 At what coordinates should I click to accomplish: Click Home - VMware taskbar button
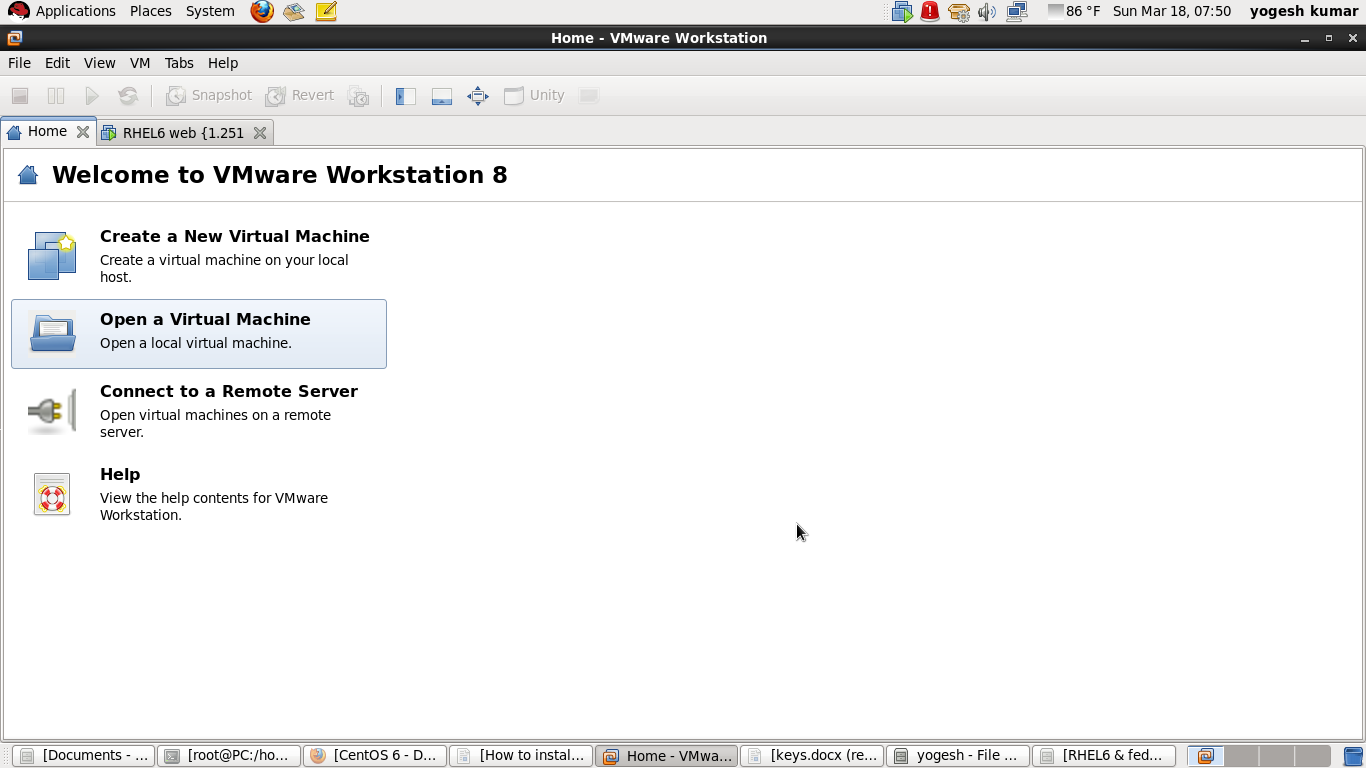(x=666, y=756)
